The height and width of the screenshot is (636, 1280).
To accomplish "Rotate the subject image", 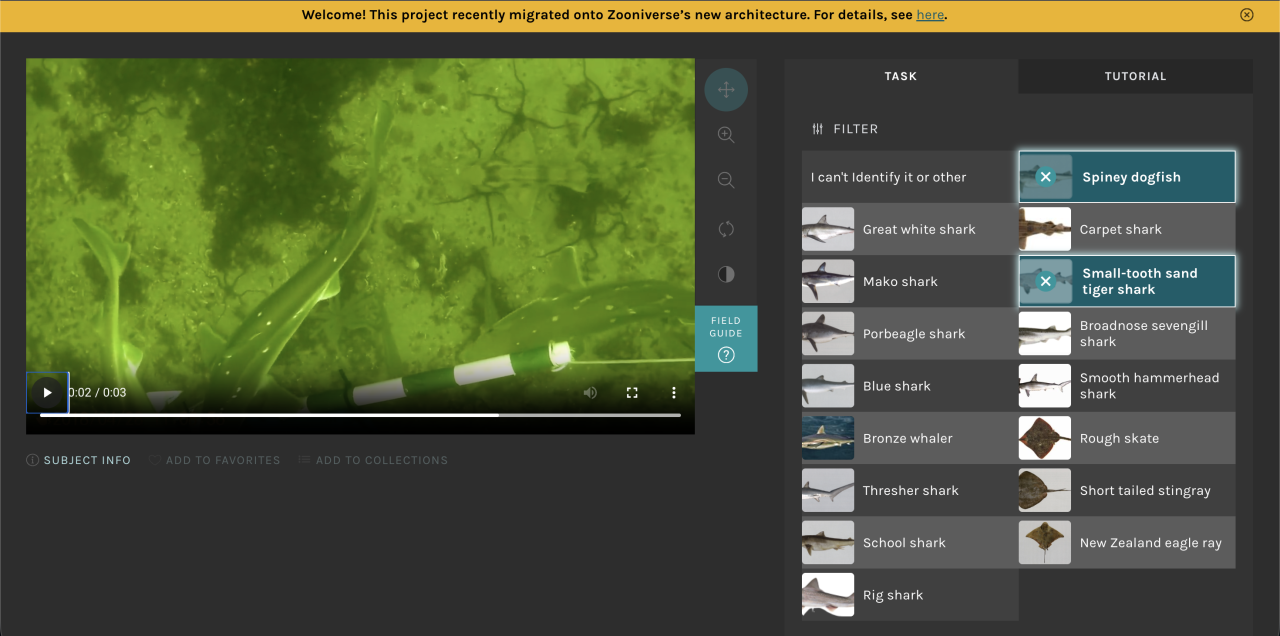I will 726,229.
